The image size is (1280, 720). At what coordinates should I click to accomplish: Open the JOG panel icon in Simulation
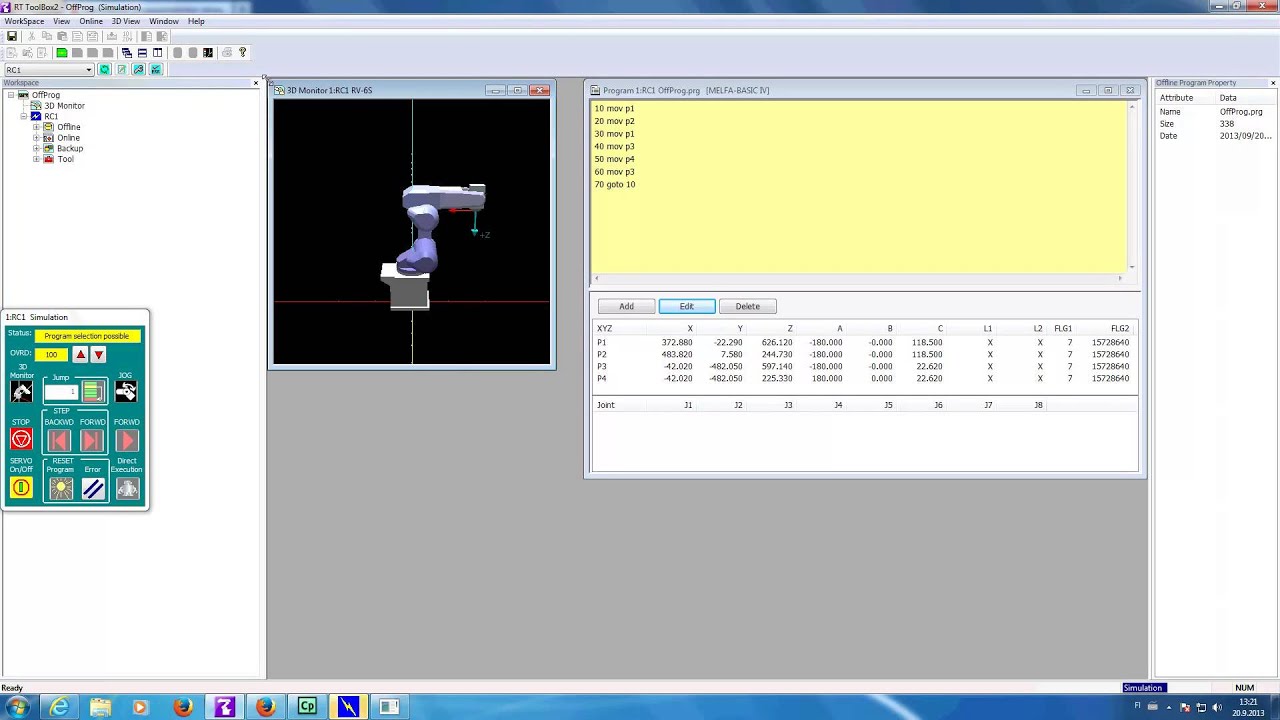(x=126, y=392)
